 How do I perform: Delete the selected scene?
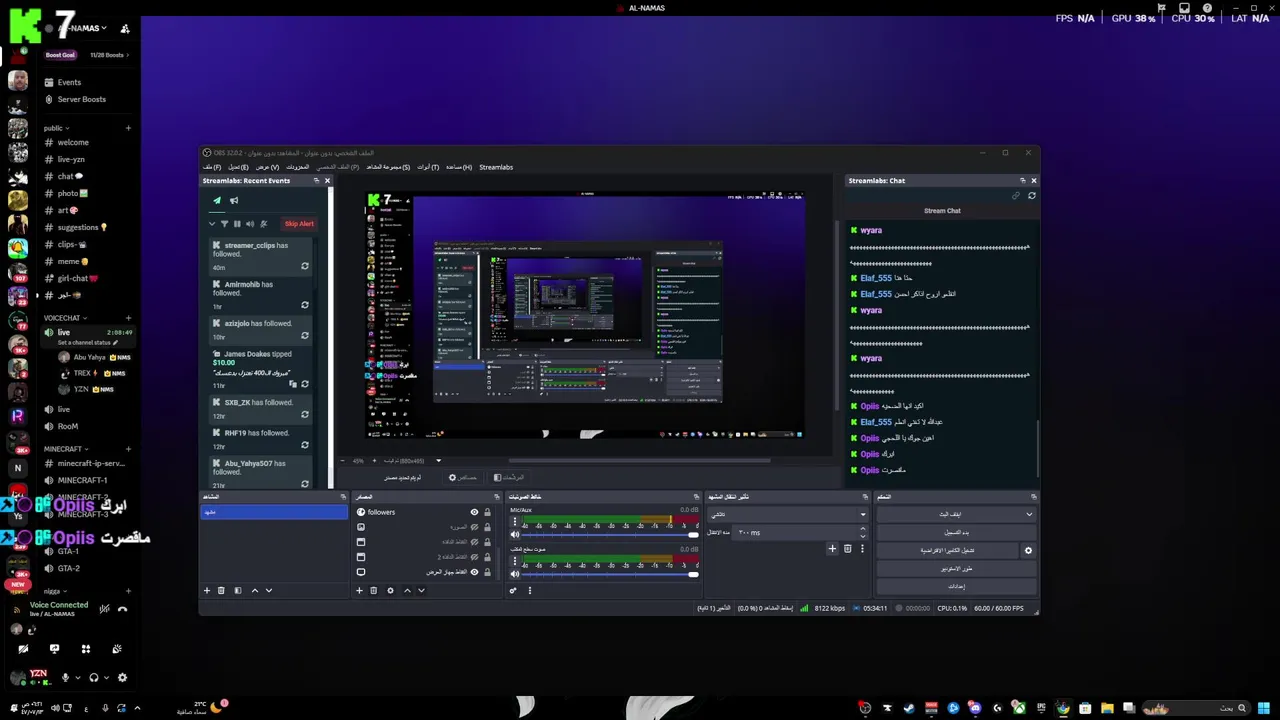(222, 591)
